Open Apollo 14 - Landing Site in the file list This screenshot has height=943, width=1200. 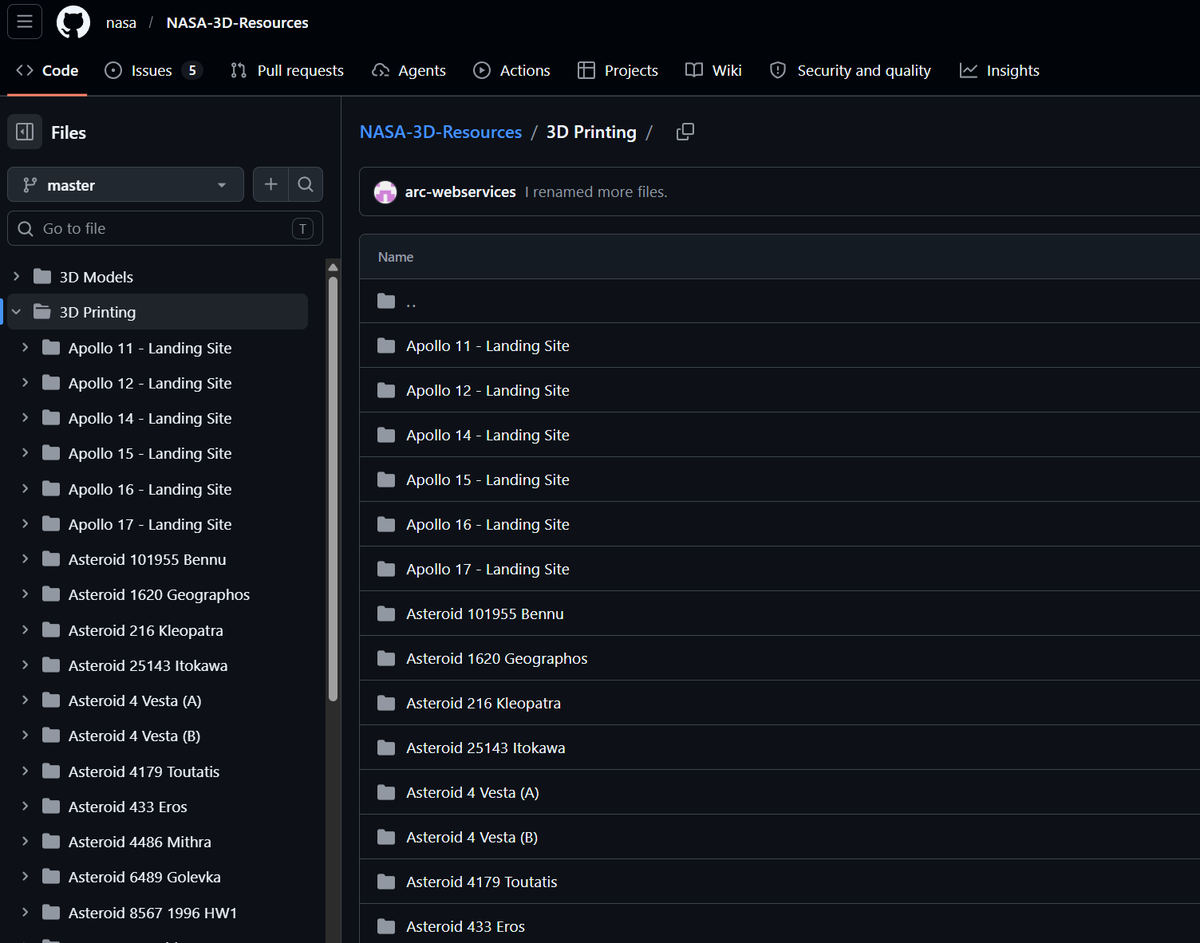pos(488,435)
